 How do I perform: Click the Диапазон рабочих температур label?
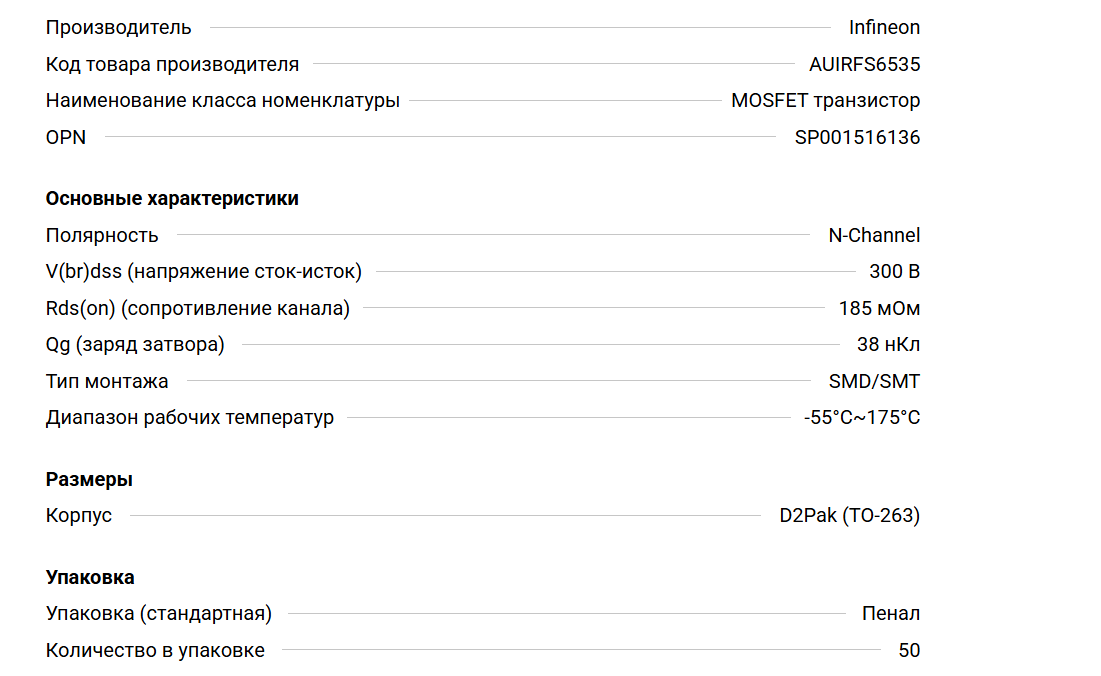[190, 418]
